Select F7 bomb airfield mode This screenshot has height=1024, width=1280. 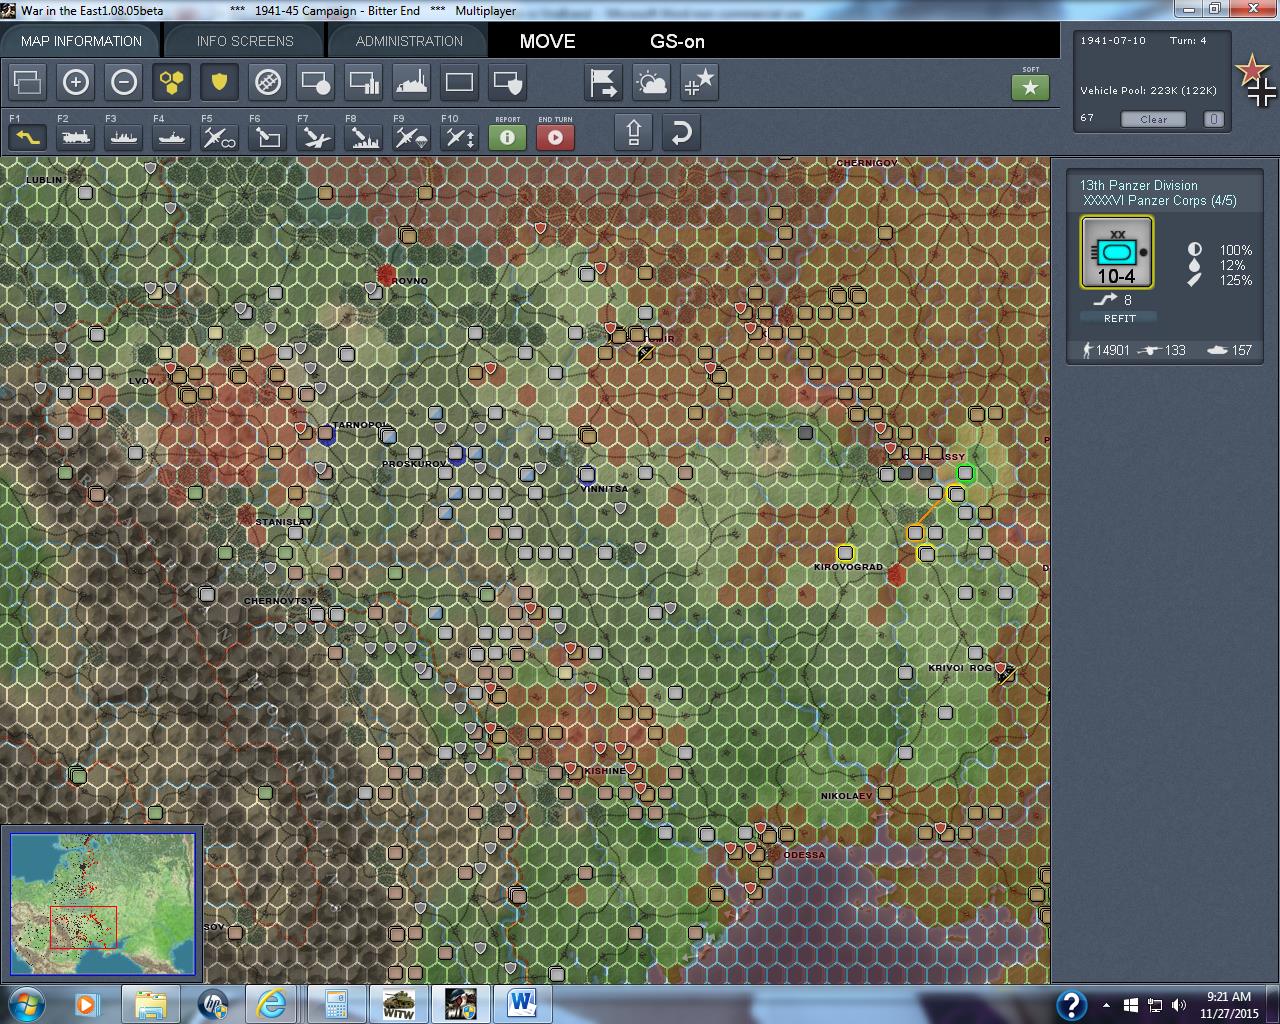tap(316, 137)
